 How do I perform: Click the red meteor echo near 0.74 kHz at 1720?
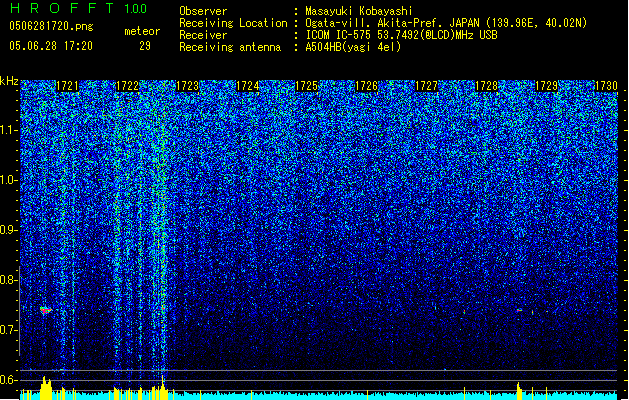coord(46,310)
